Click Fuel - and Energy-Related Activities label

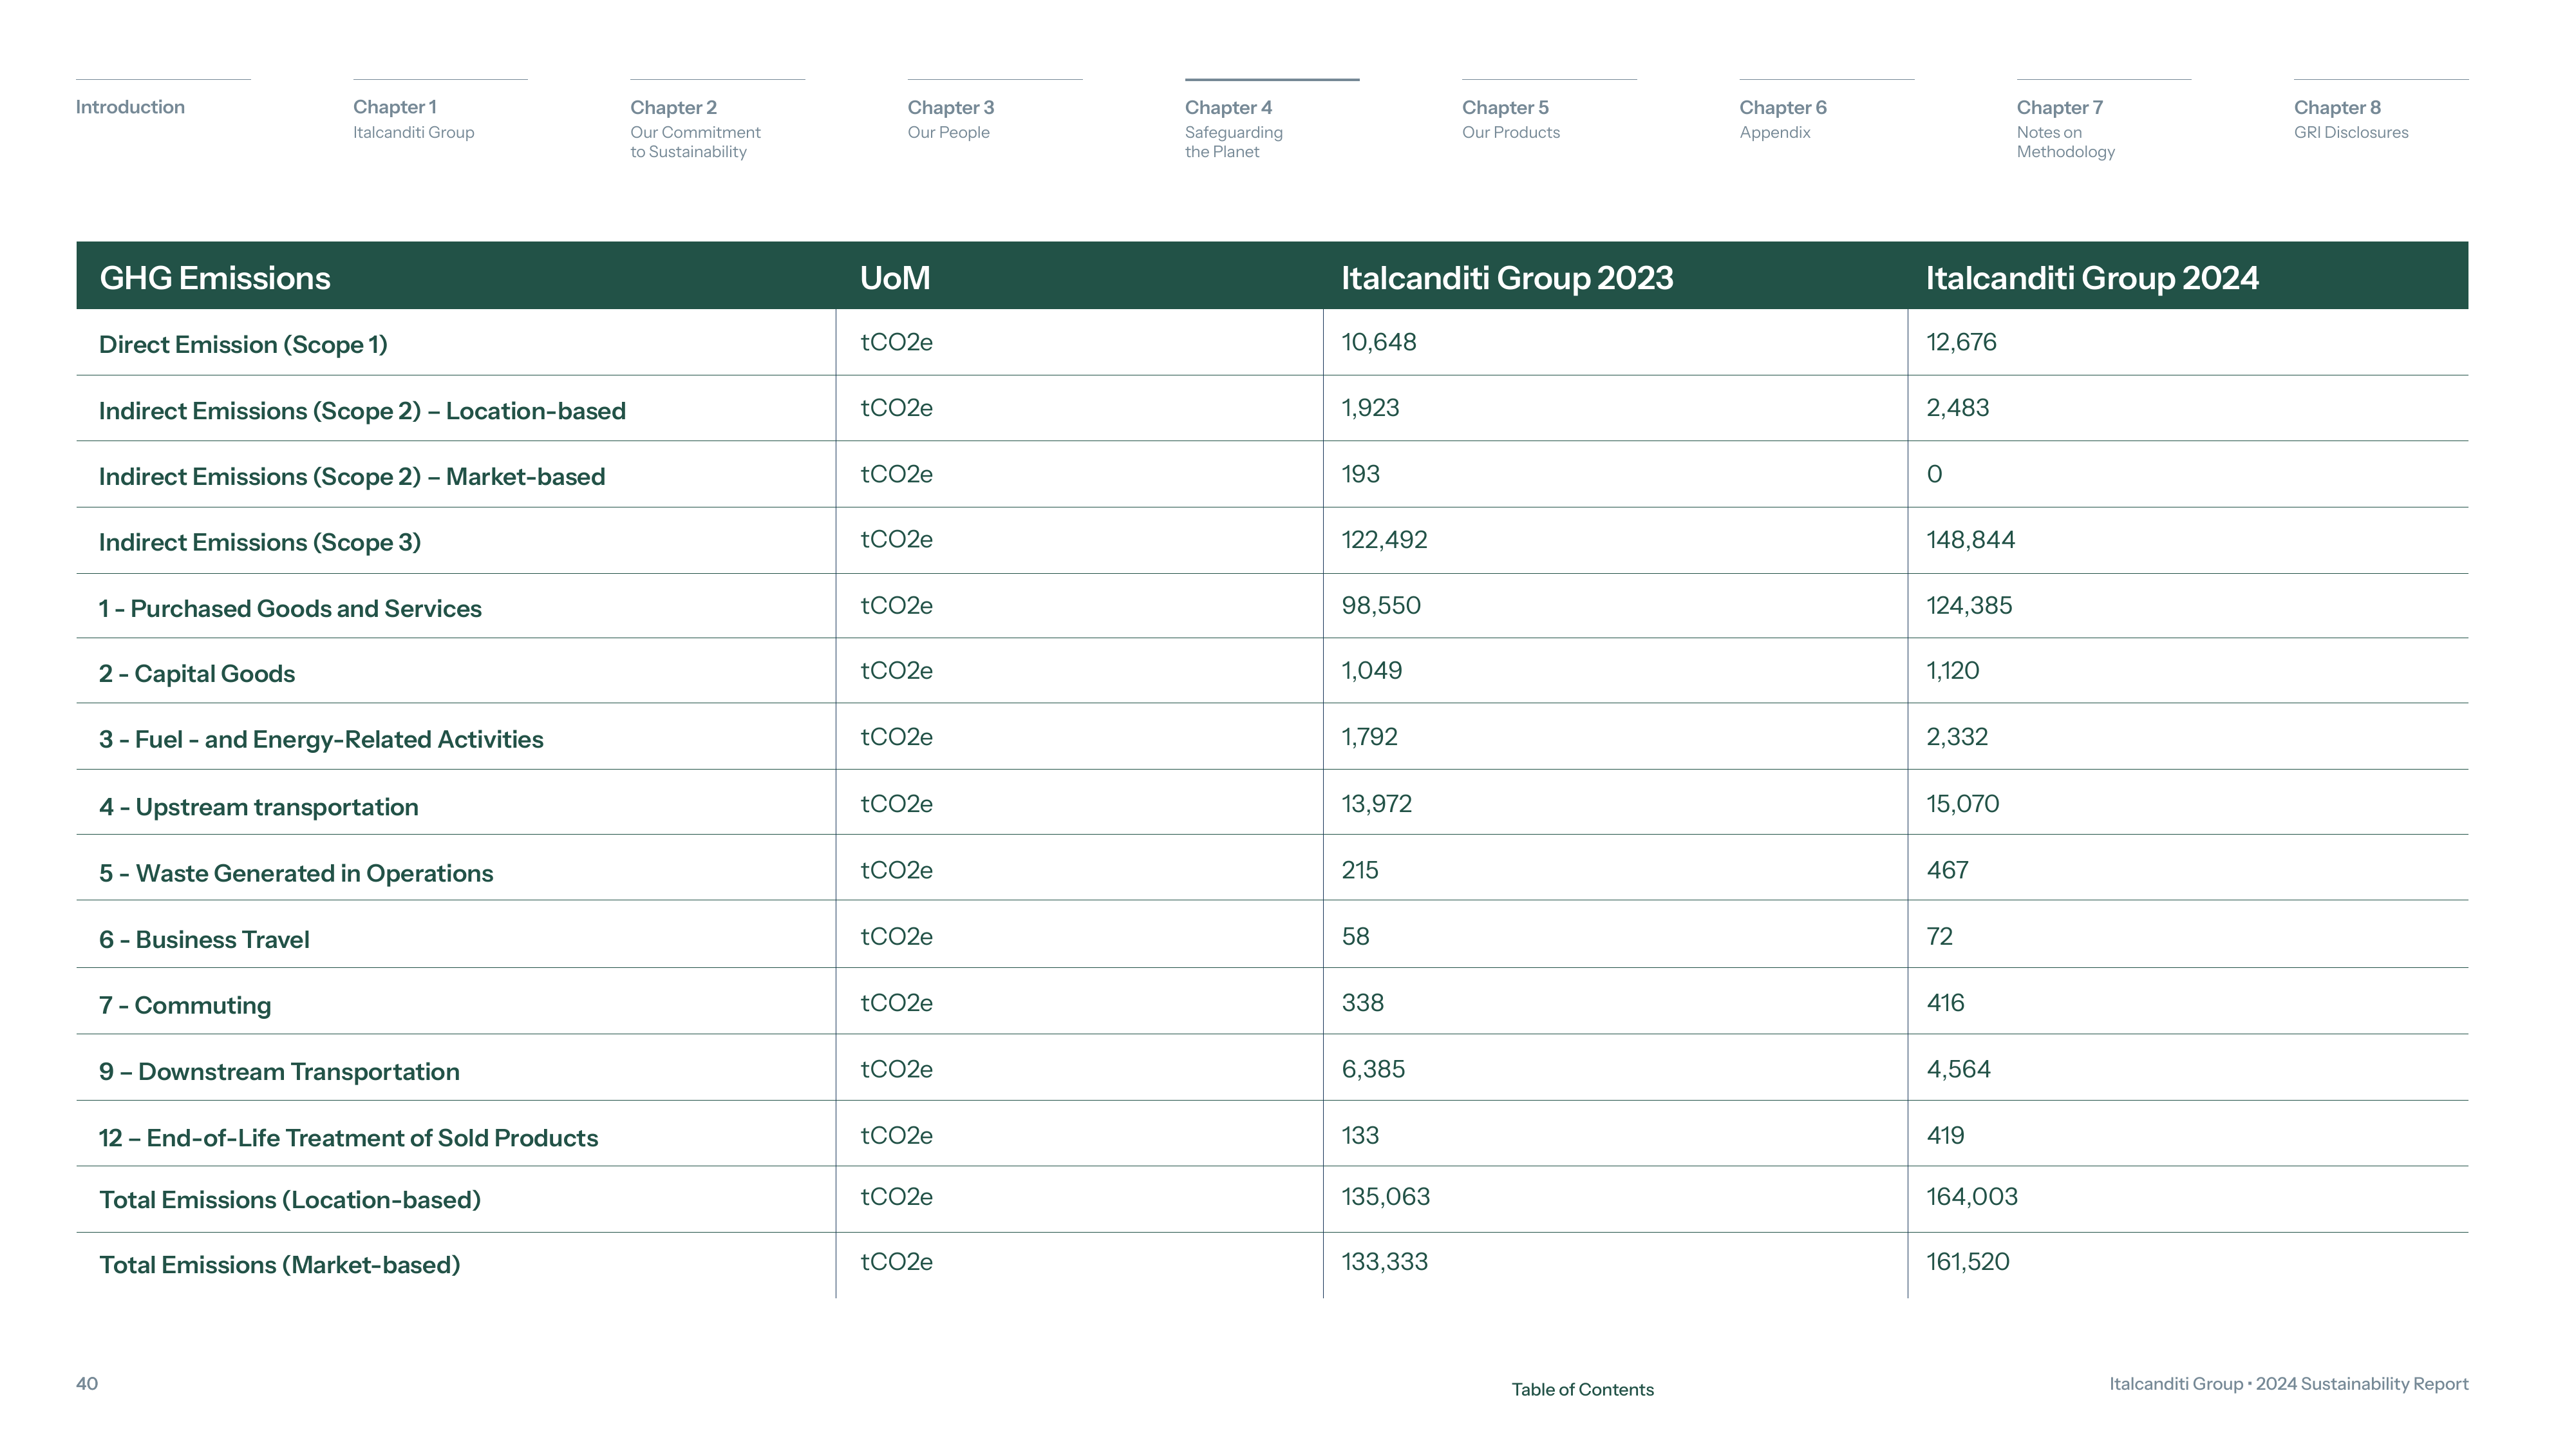[321, 739]
